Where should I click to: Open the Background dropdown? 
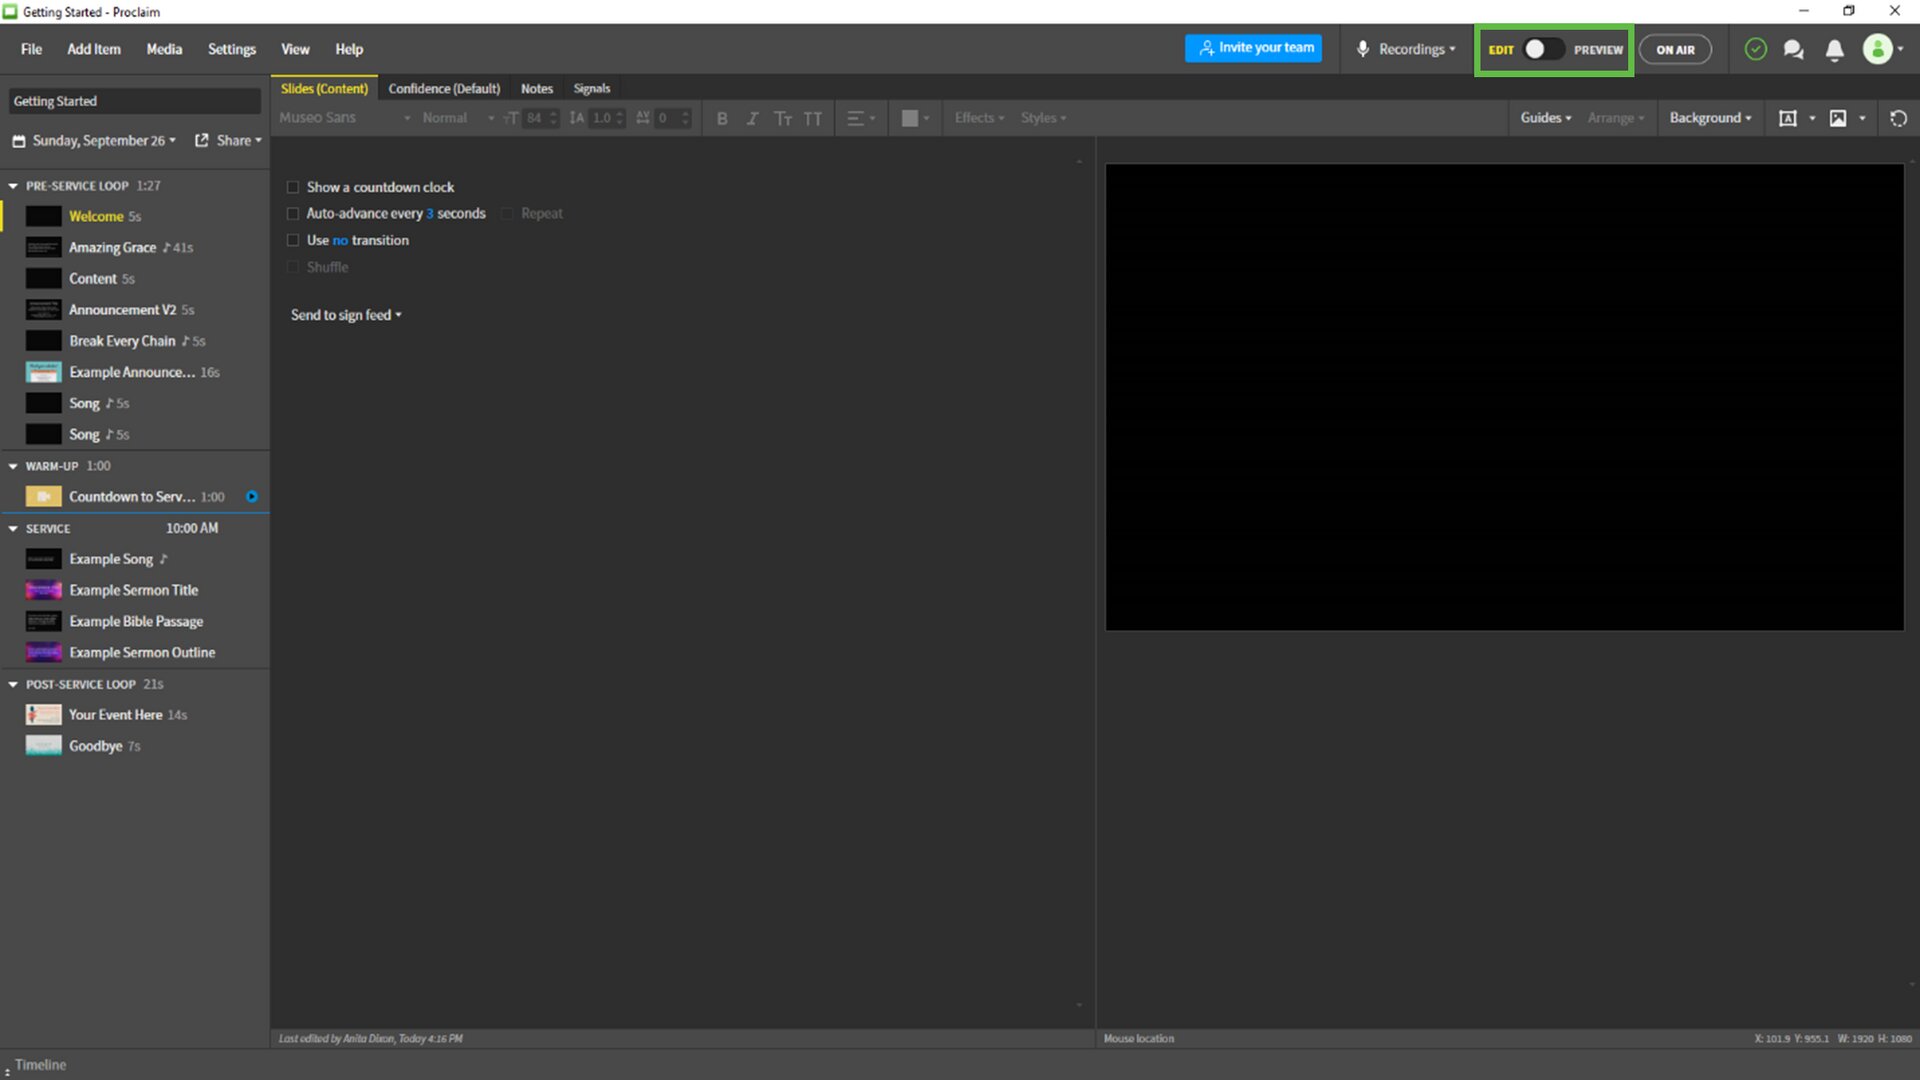click(x=1710, y=118)
